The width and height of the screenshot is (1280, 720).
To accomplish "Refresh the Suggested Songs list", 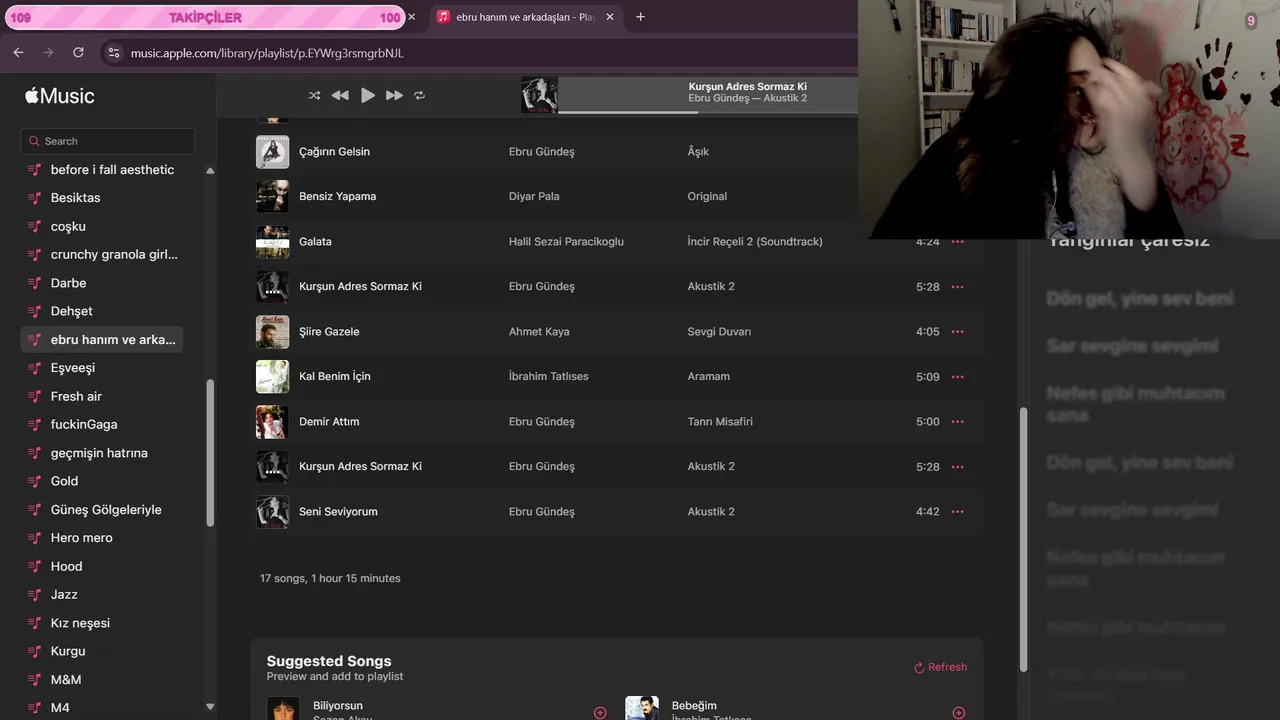I will tap(940, 667).
